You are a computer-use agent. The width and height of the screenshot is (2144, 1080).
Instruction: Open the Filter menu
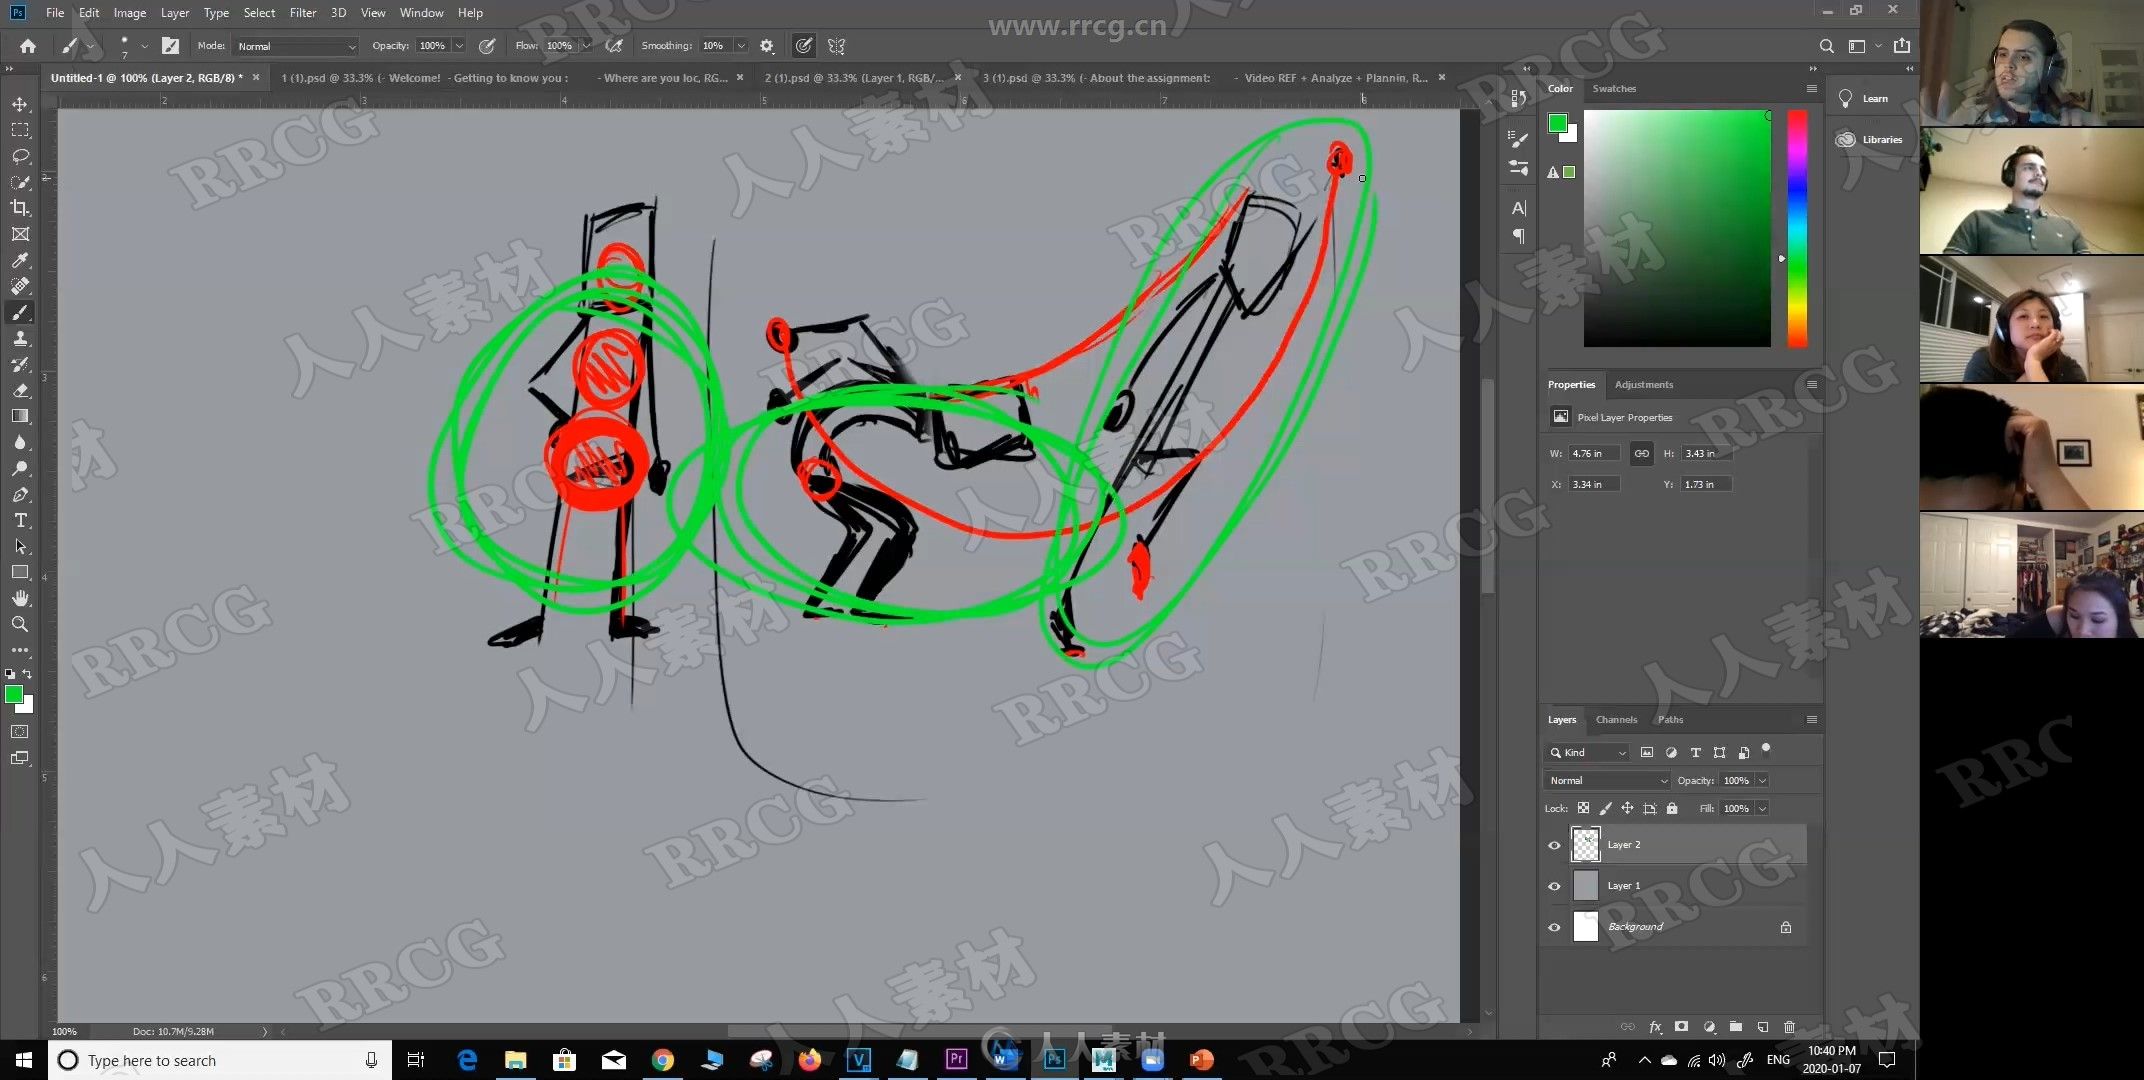pyautogui.click(x=303, y=13)
